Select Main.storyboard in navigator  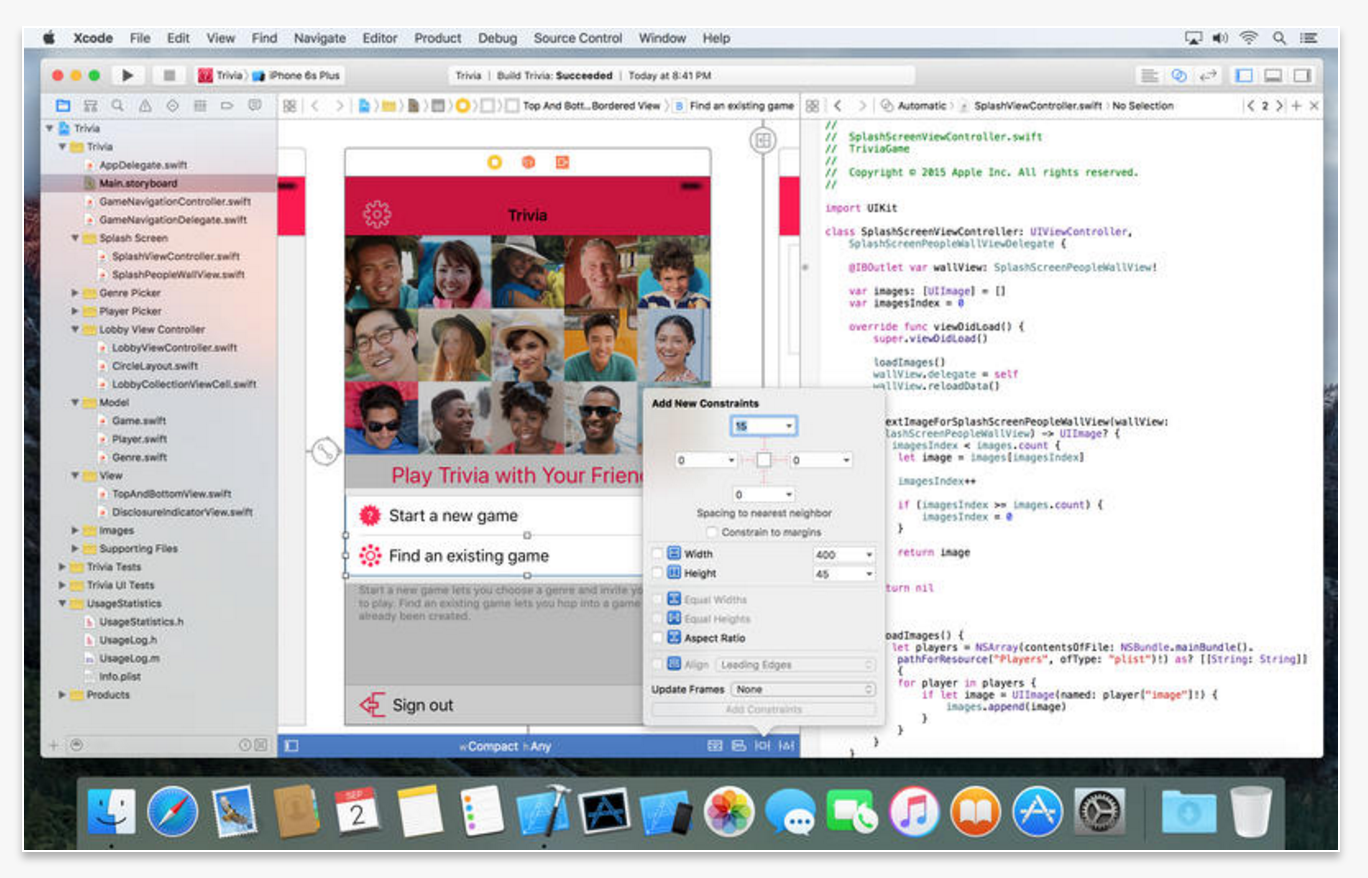pos(138,183)
